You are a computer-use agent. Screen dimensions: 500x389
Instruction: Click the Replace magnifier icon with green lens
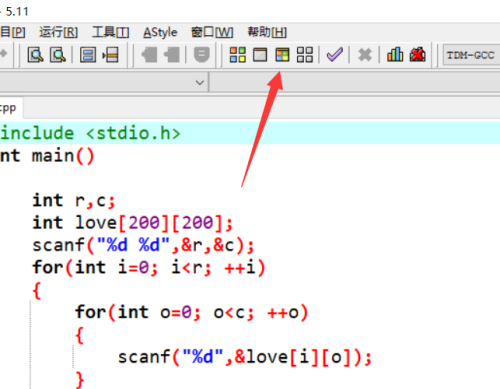pyautogui.click(x=58, y=55)
